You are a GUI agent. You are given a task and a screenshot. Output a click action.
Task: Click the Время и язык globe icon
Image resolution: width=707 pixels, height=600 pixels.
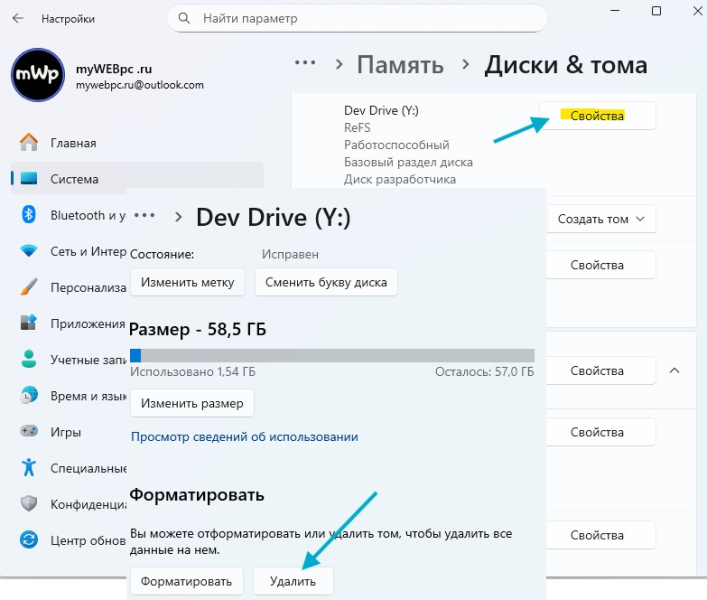click(x=29, y=395)
